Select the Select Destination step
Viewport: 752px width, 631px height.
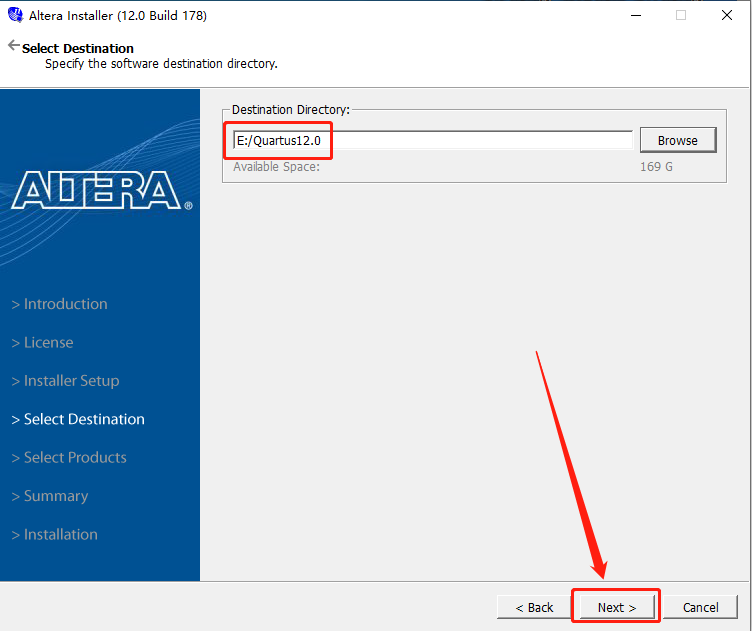[78, 419]
